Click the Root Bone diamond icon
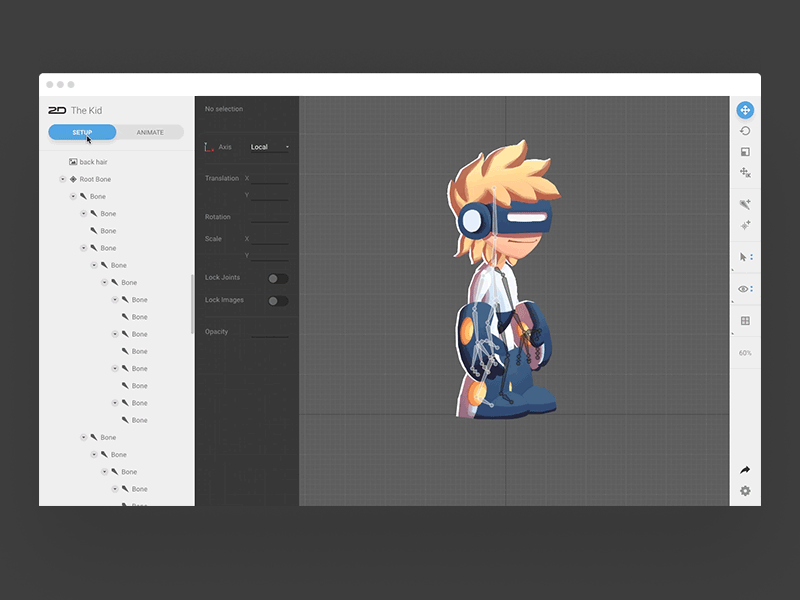 click(x=73, y=179)
